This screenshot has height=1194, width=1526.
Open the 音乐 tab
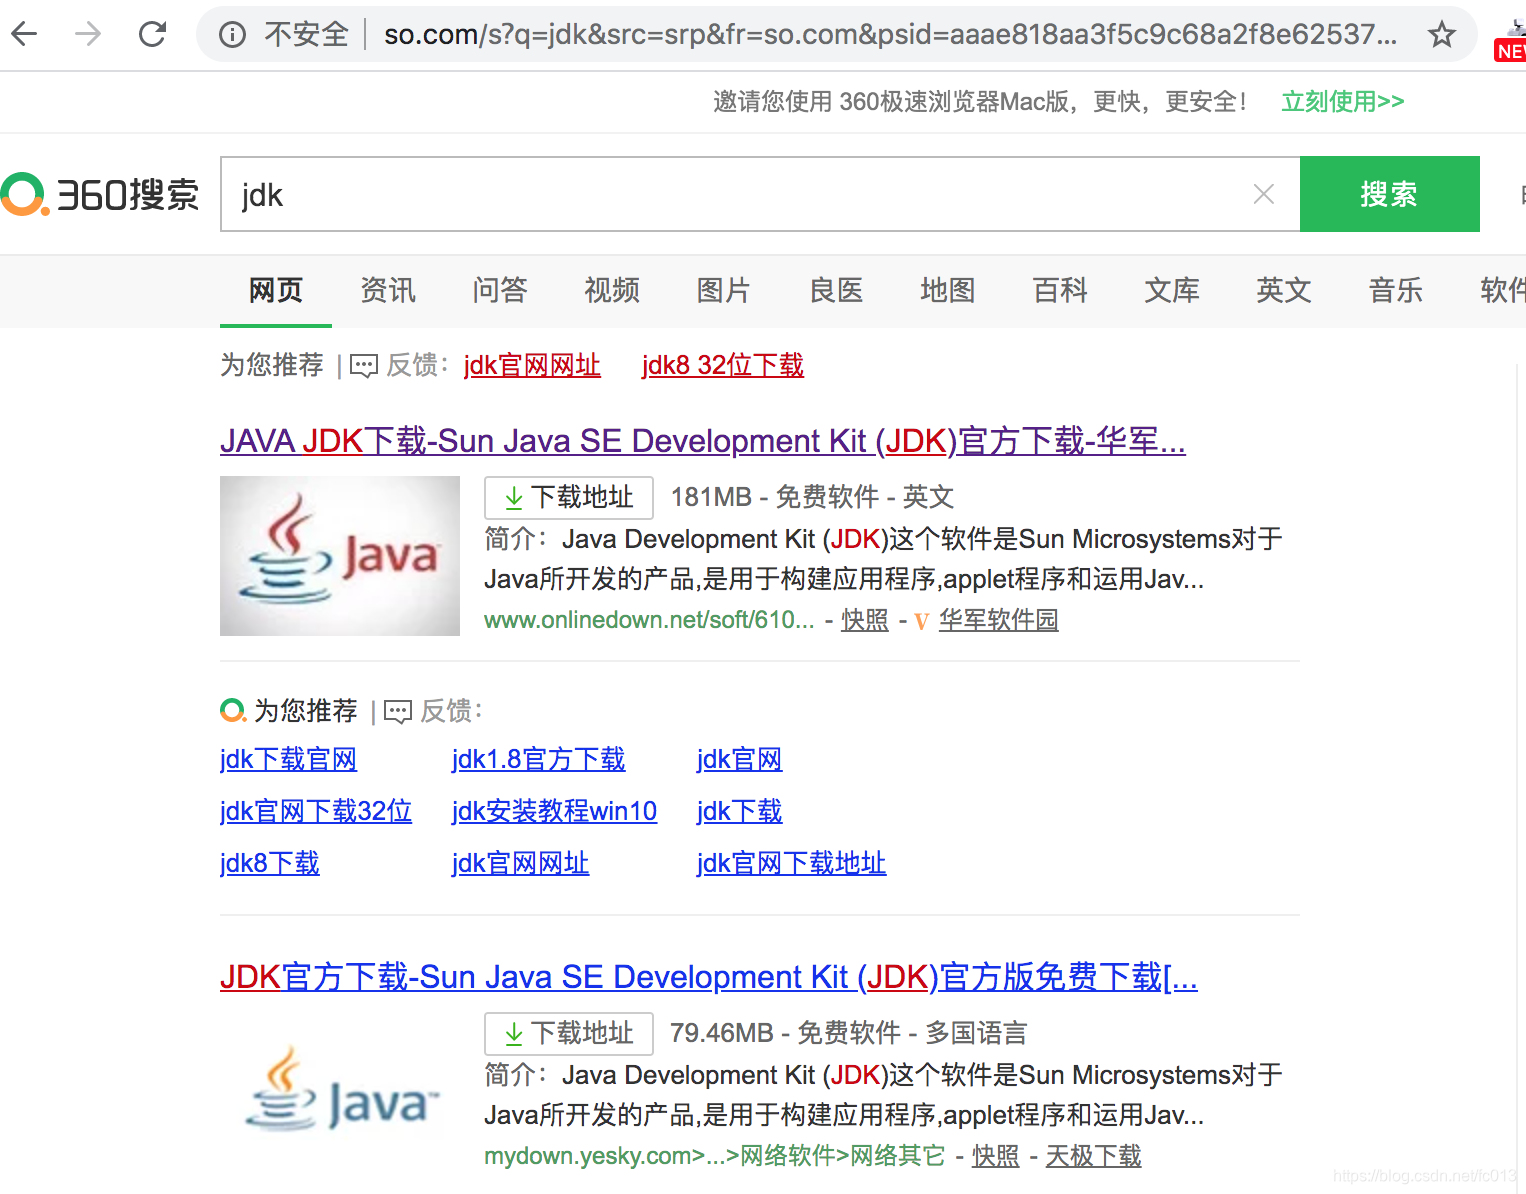(x=1396, y=290)
